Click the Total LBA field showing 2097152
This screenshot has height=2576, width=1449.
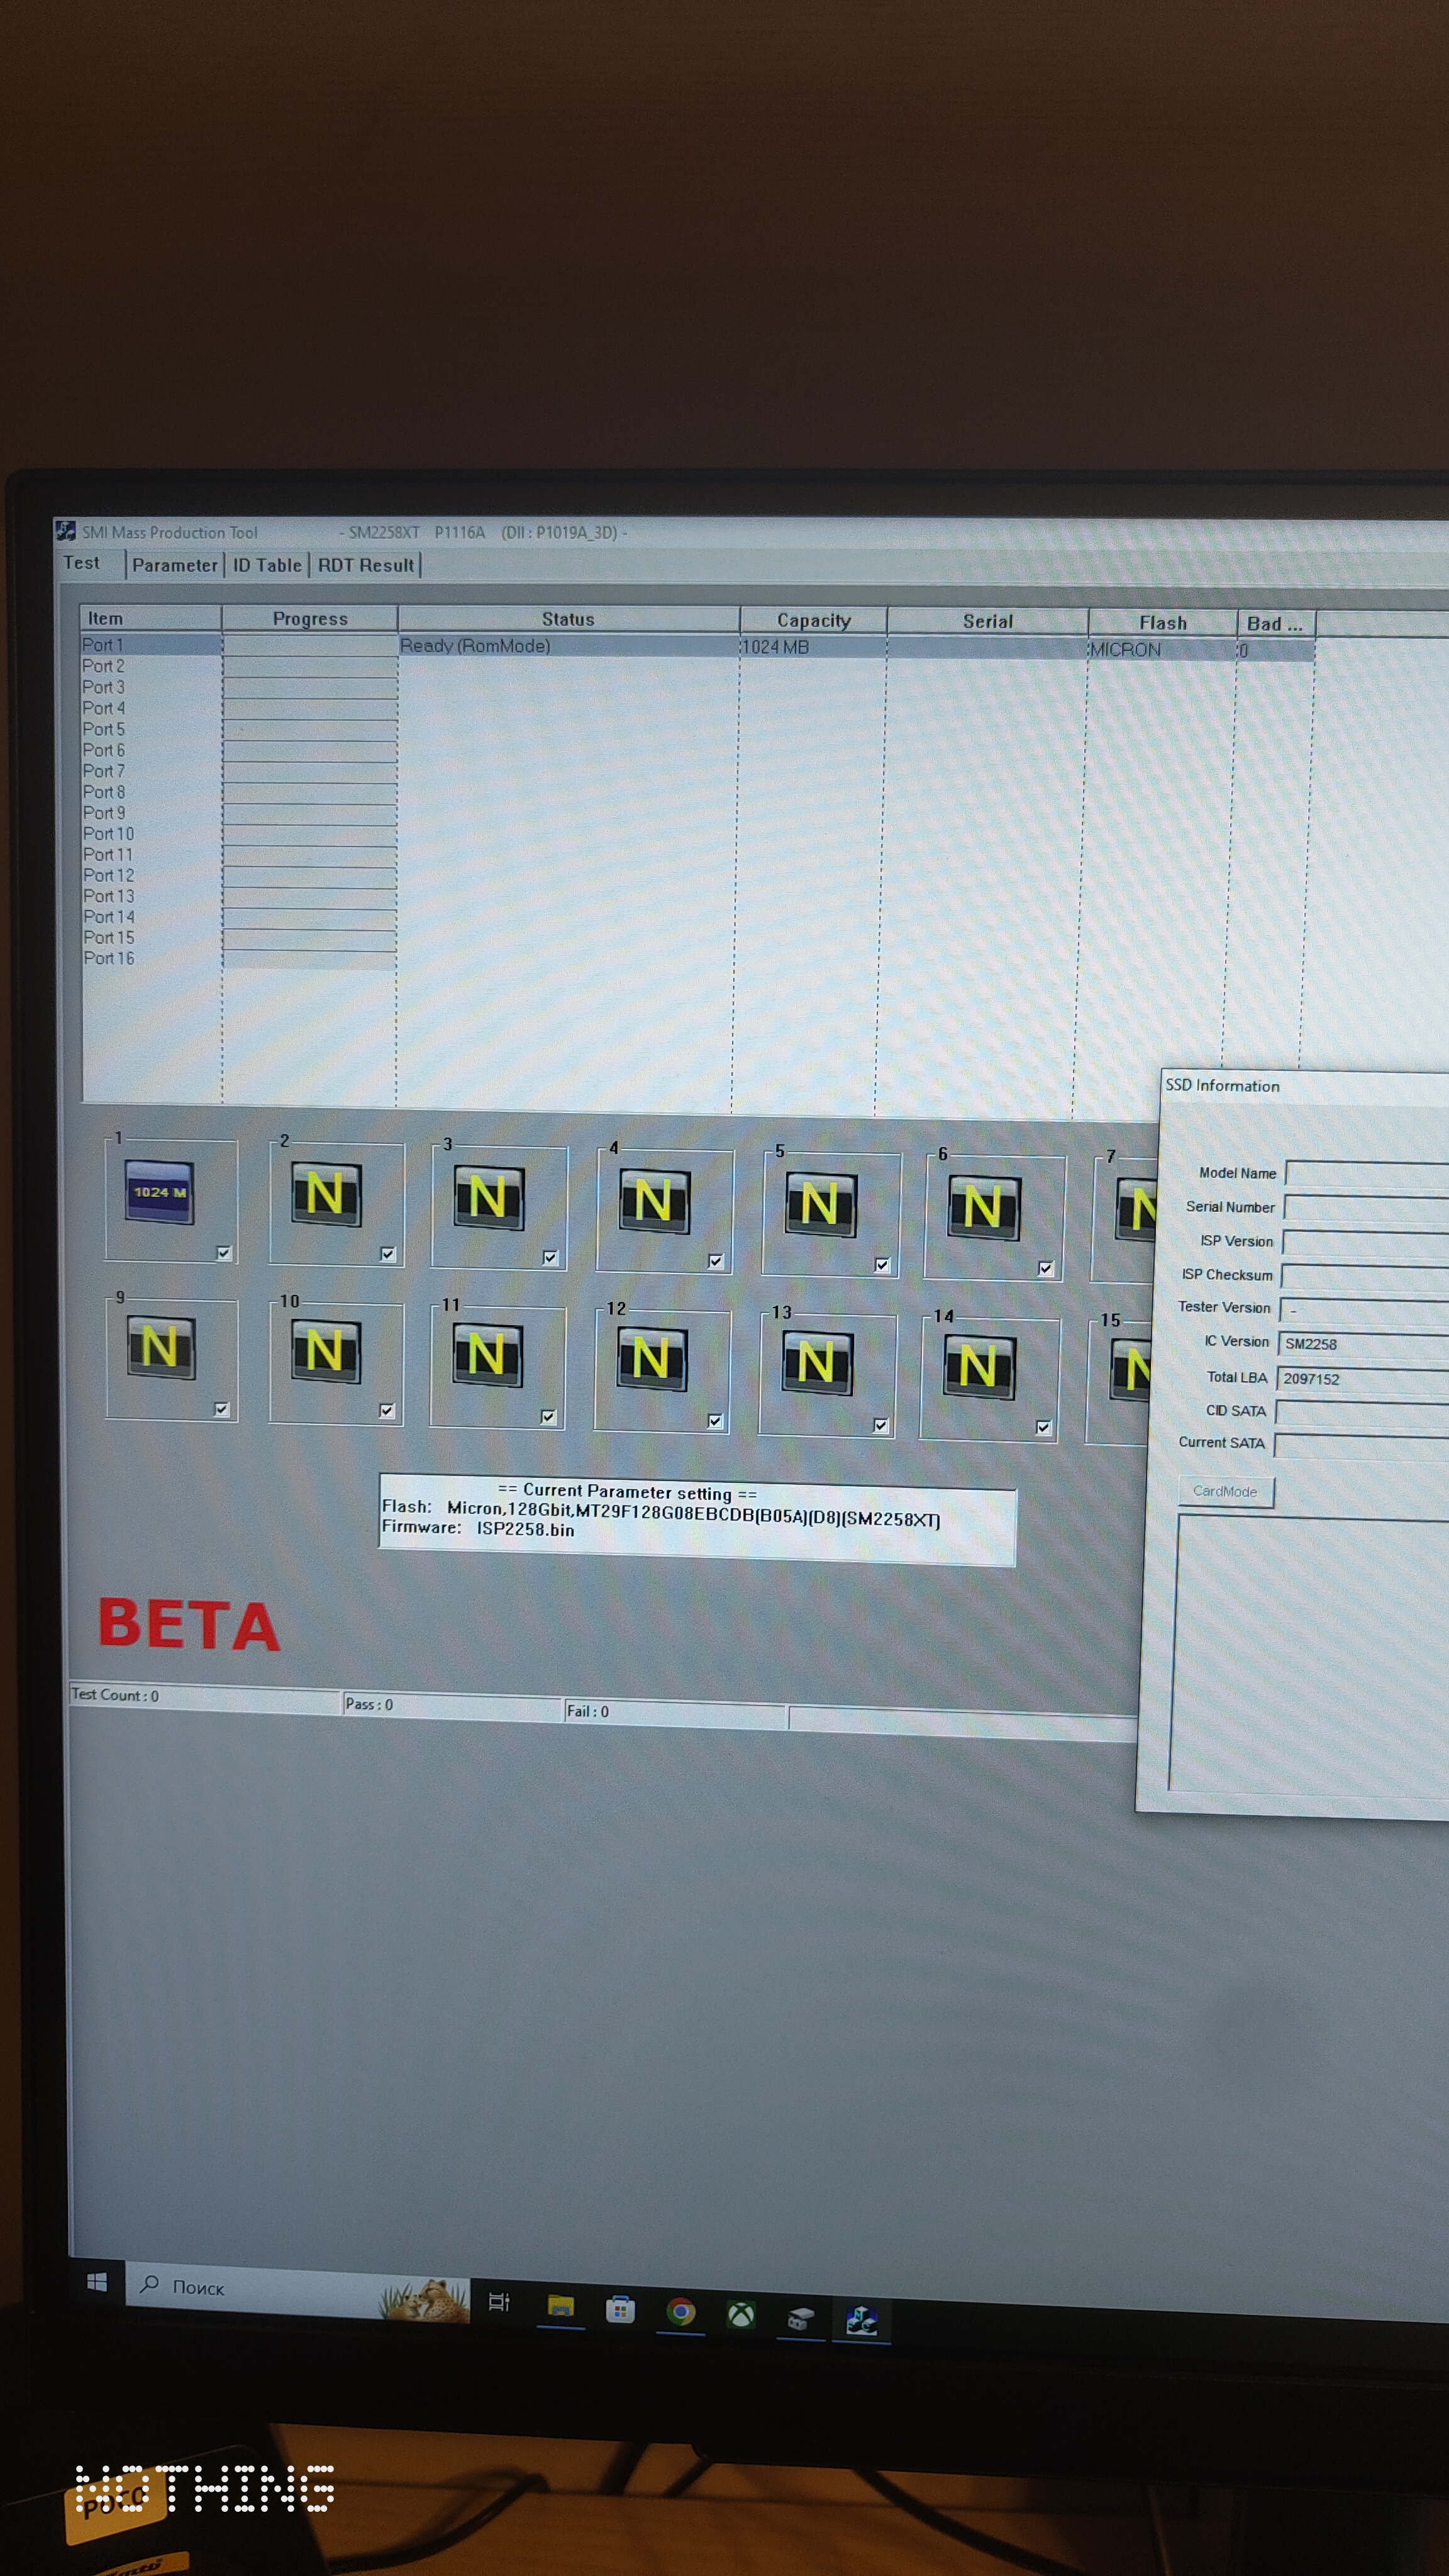click(x=1363, y=1379)
